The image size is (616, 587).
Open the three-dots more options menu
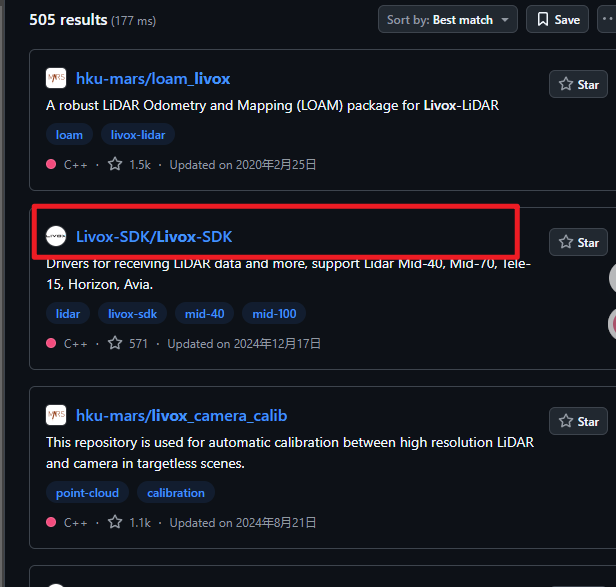pos(607,19)
